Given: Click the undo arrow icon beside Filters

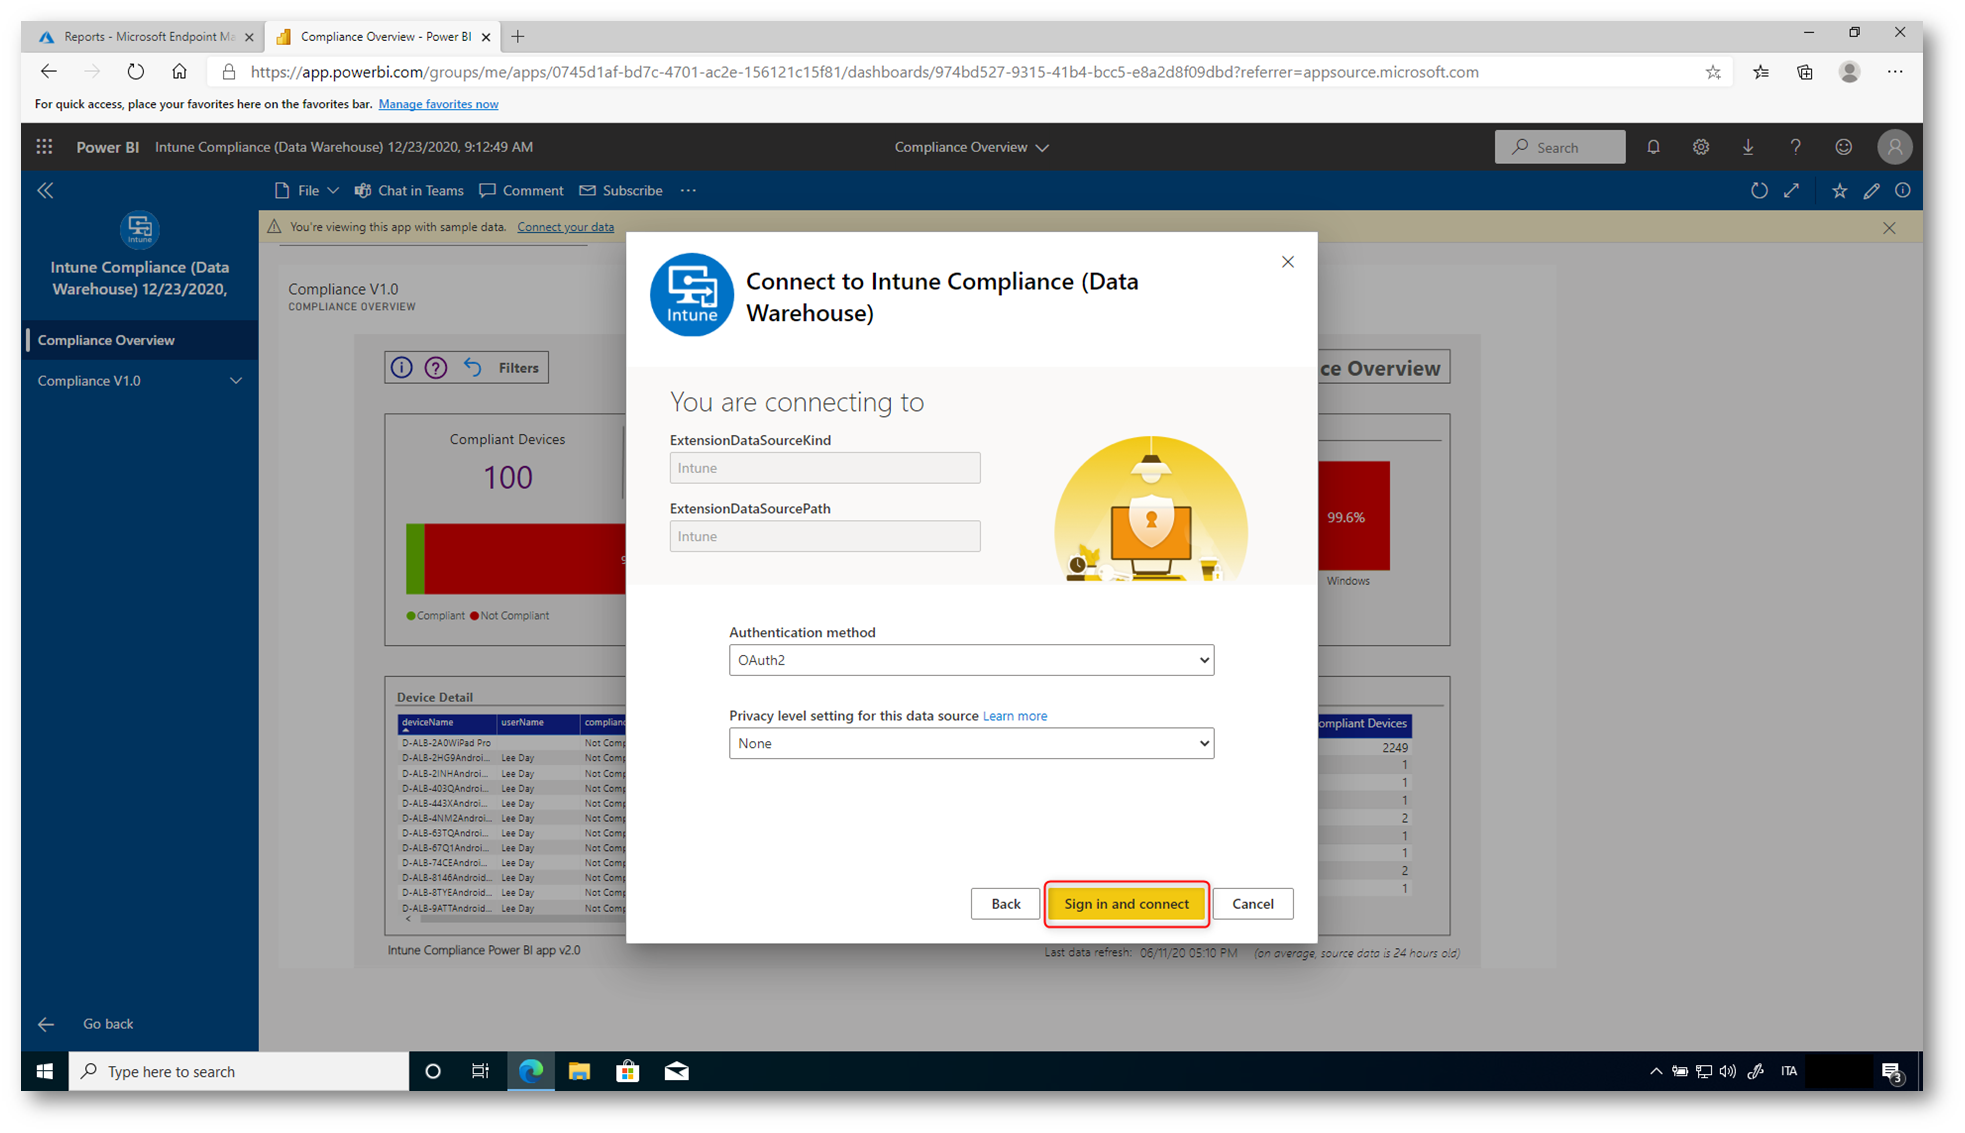Looking at the screenshot, I should [472, 368].
